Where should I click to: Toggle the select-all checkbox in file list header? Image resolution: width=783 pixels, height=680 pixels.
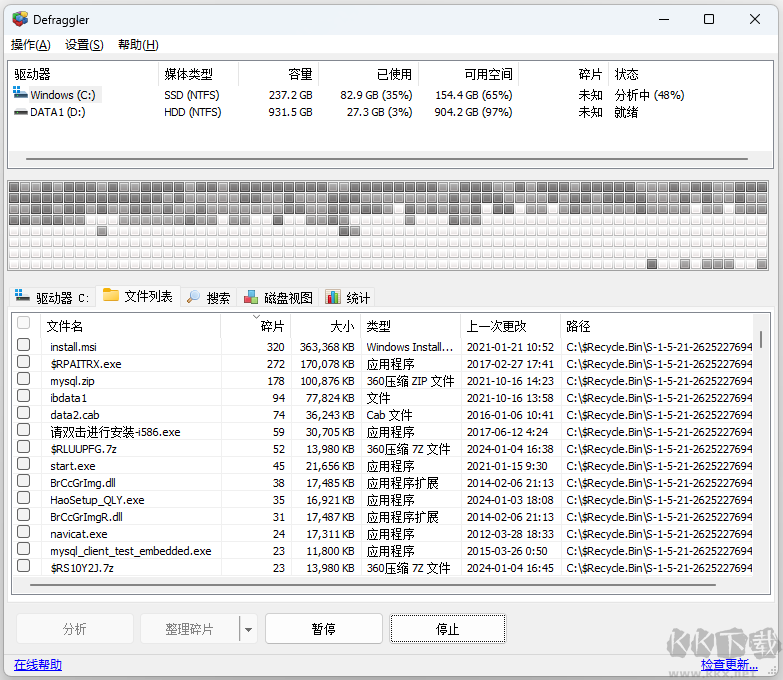[23, 323]
